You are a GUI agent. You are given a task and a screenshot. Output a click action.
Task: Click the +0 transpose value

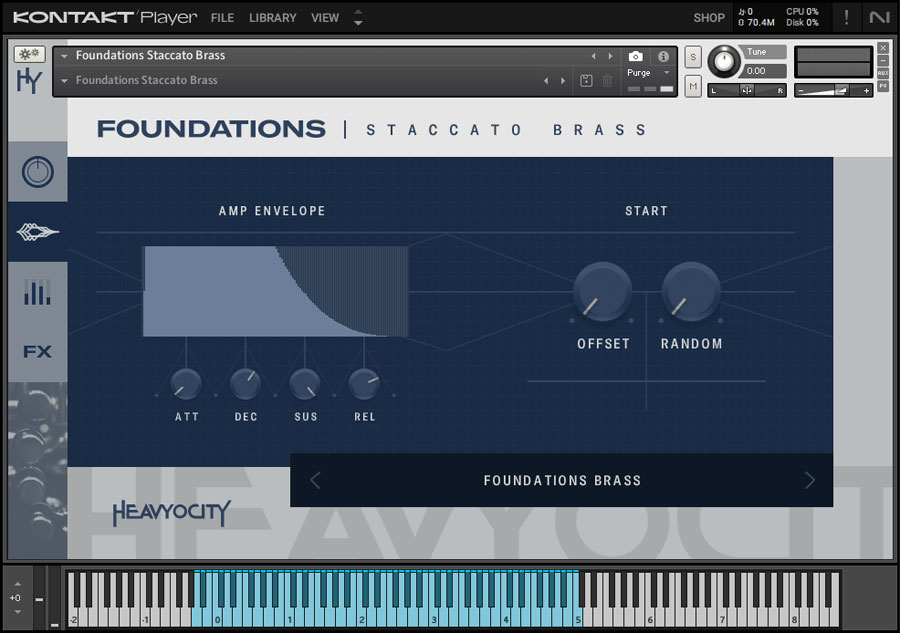click(15, 598)
